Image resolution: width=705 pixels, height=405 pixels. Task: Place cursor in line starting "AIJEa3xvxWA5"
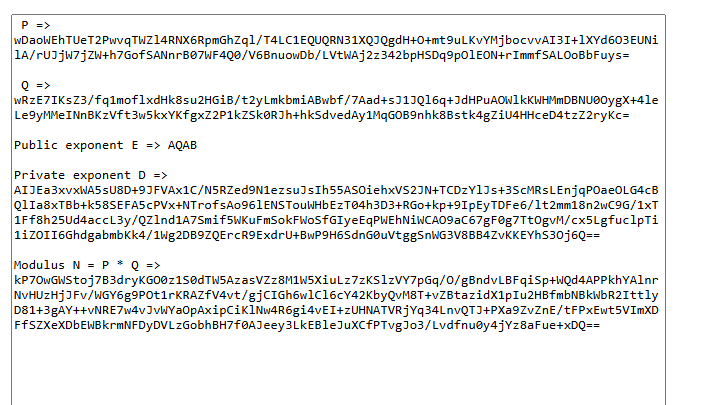[336, 190]
